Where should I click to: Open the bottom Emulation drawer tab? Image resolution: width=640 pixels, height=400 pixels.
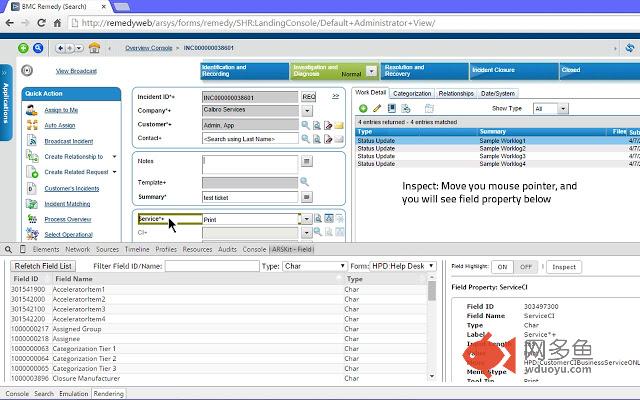pos(73,393)
